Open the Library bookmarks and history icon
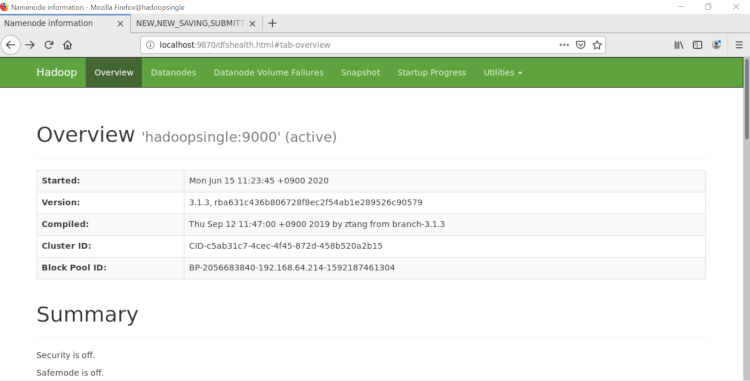Image resolution: width=750 pixels, height=381 pixels. pyautogui.click(x=679, y=45)
